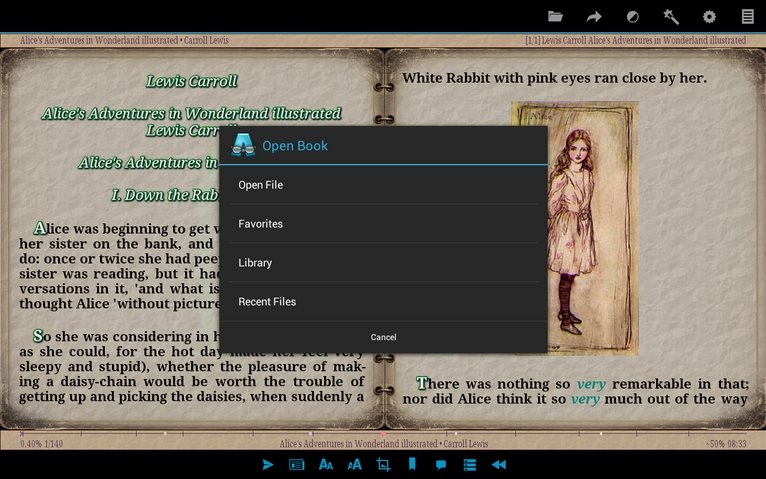Open the magic wand tool
The image size is (766, 479).
pyautogui.click(x=671, y=16)
